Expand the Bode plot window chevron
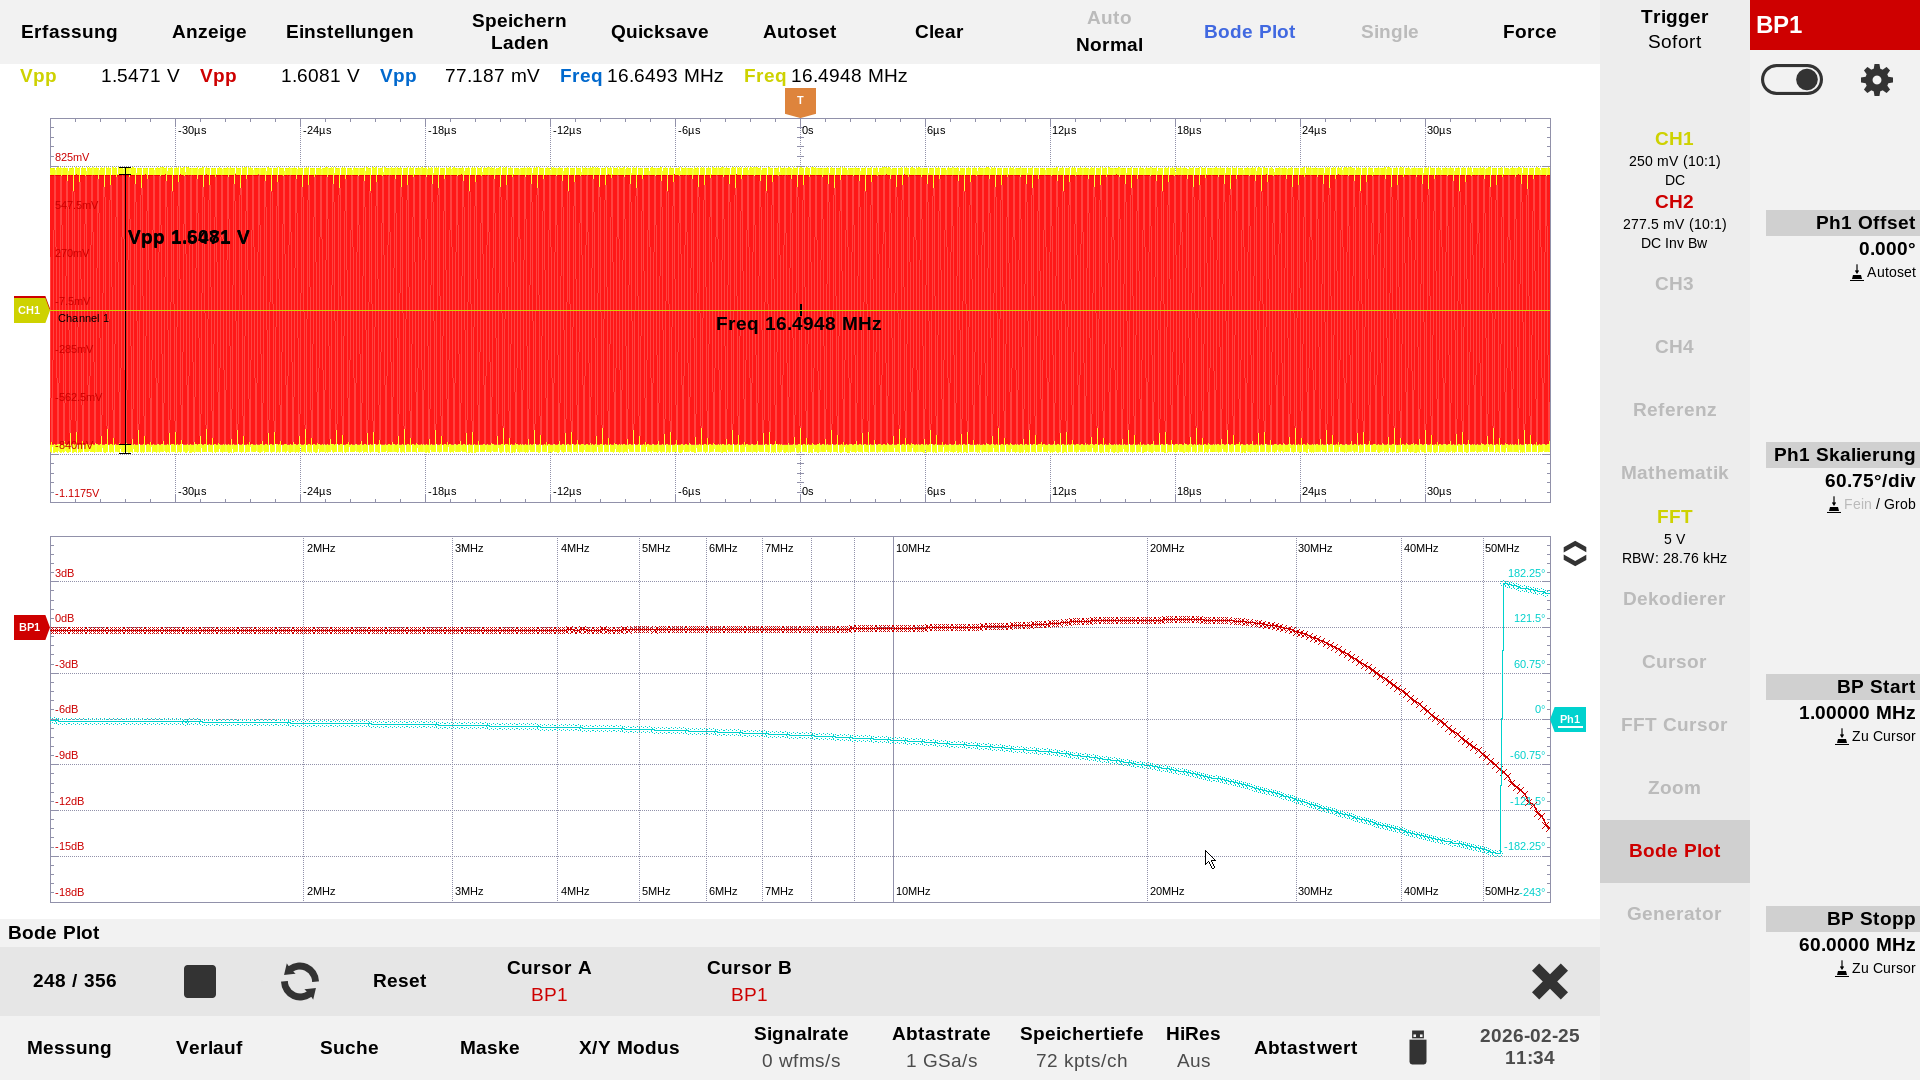The width and height of the screenshot is (1920, 1080). point(1574,554)
